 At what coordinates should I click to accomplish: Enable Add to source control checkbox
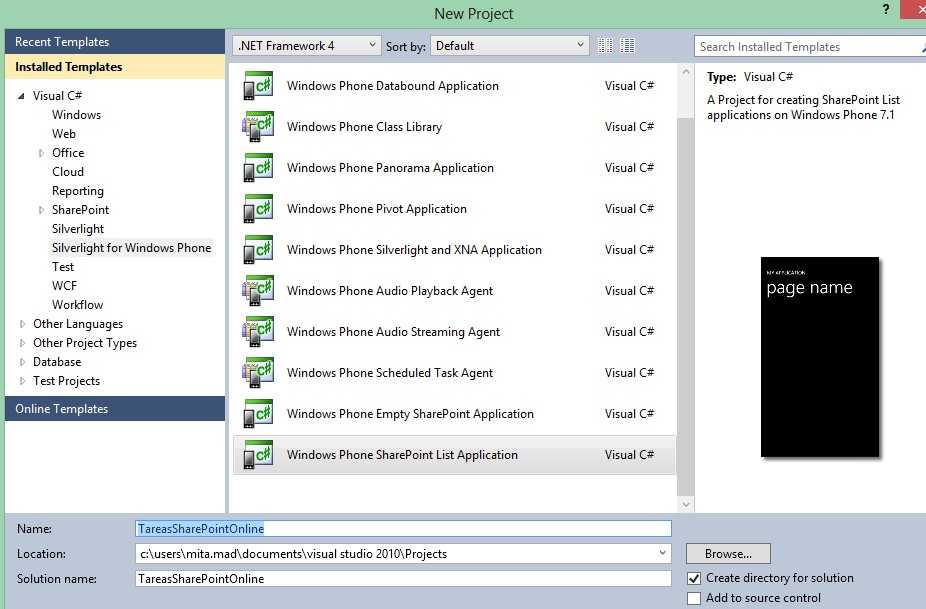694,598
